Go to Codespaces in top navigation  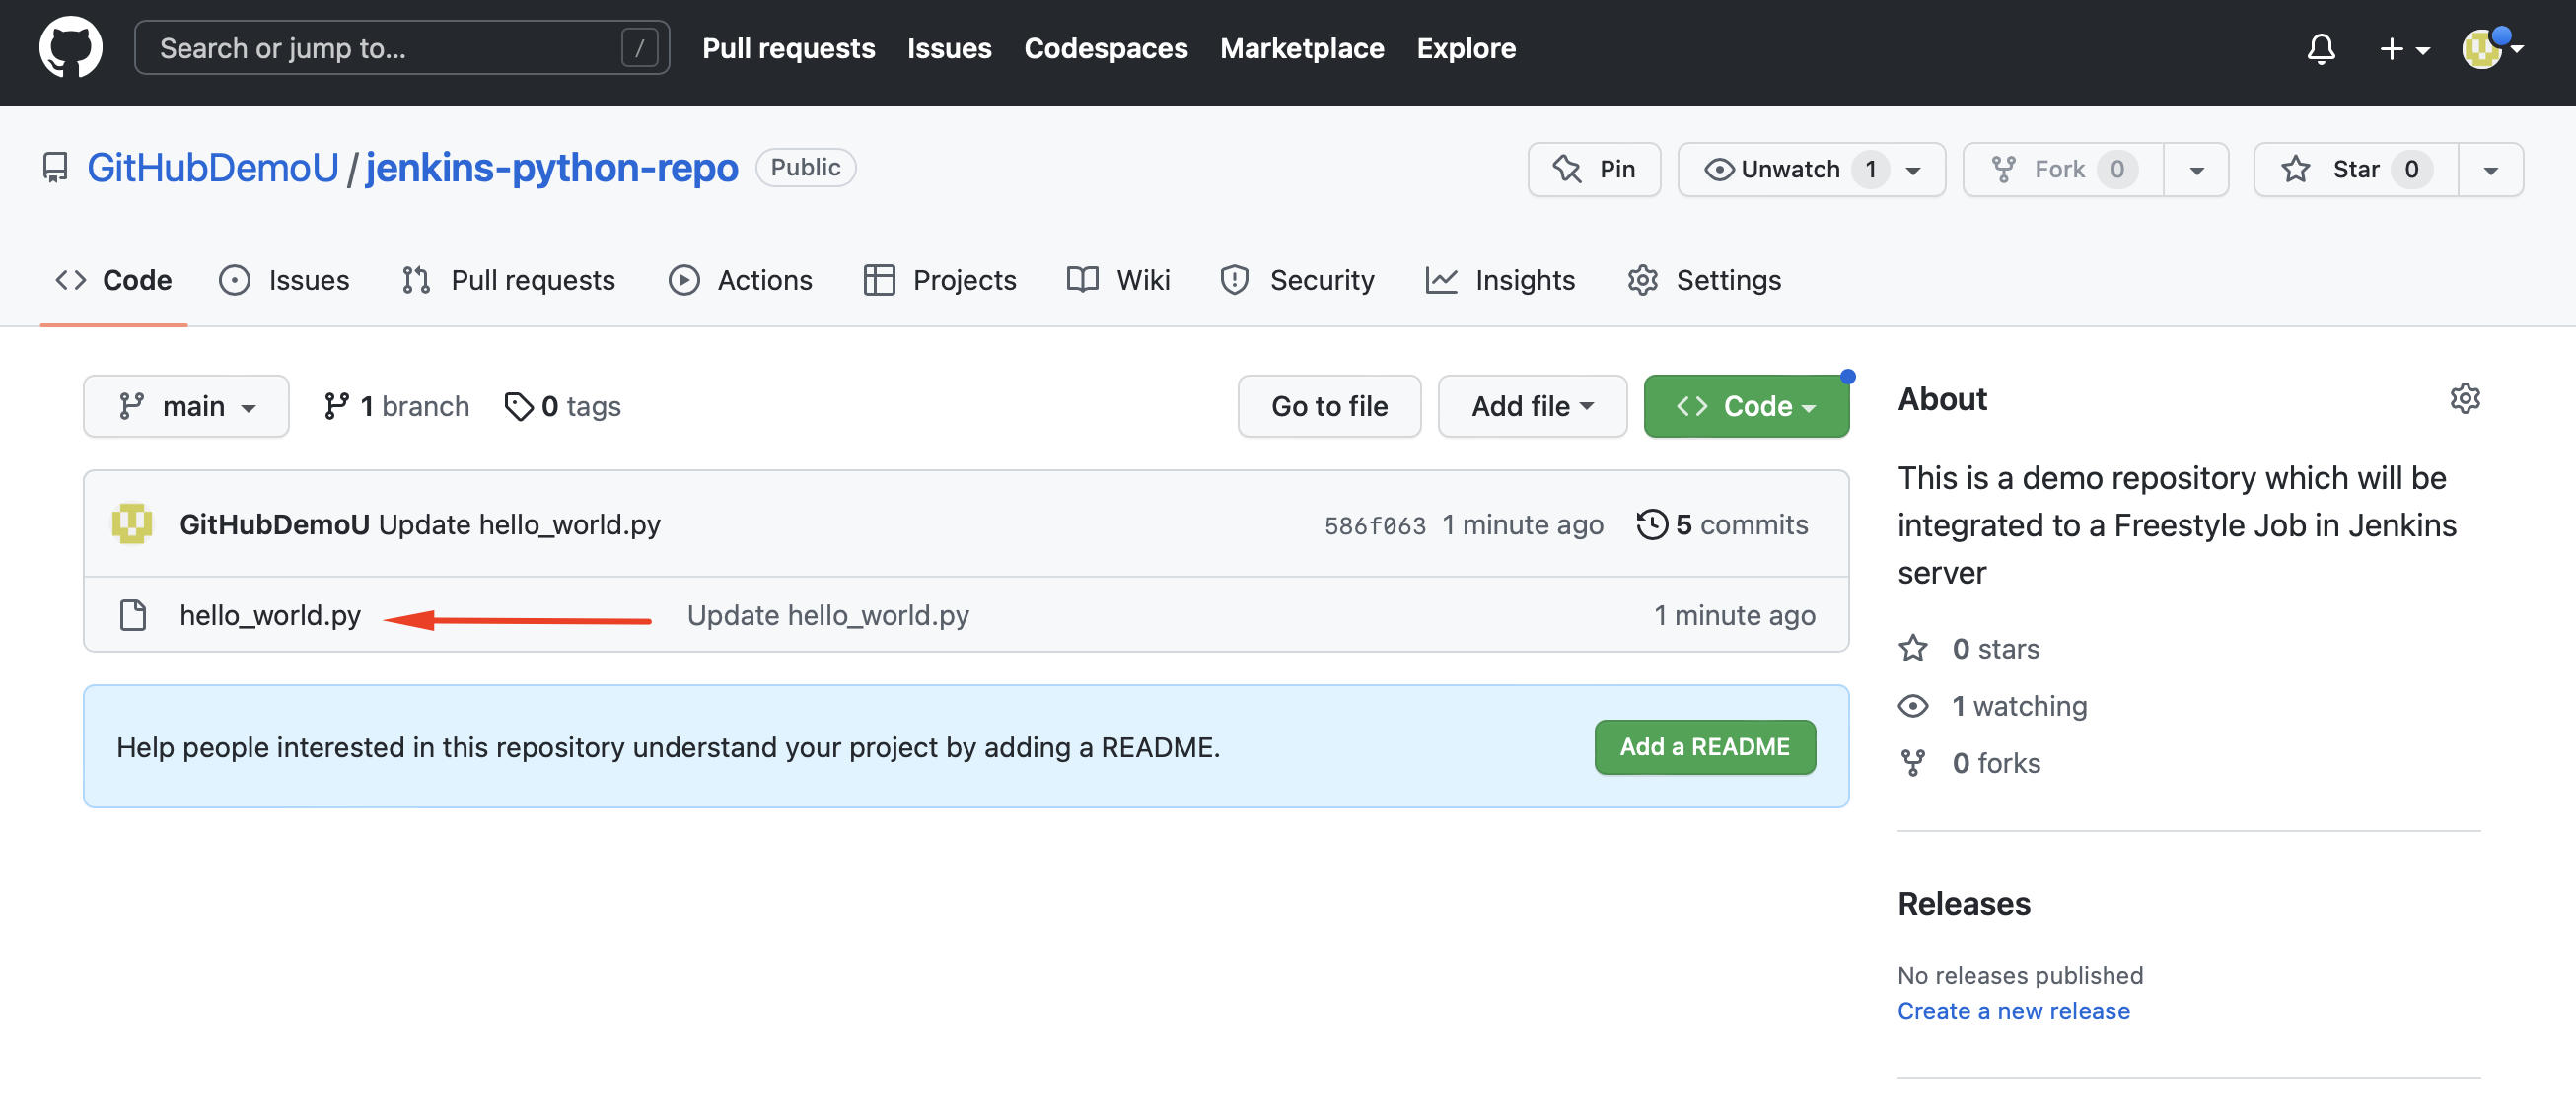(x=1105, y=48)
